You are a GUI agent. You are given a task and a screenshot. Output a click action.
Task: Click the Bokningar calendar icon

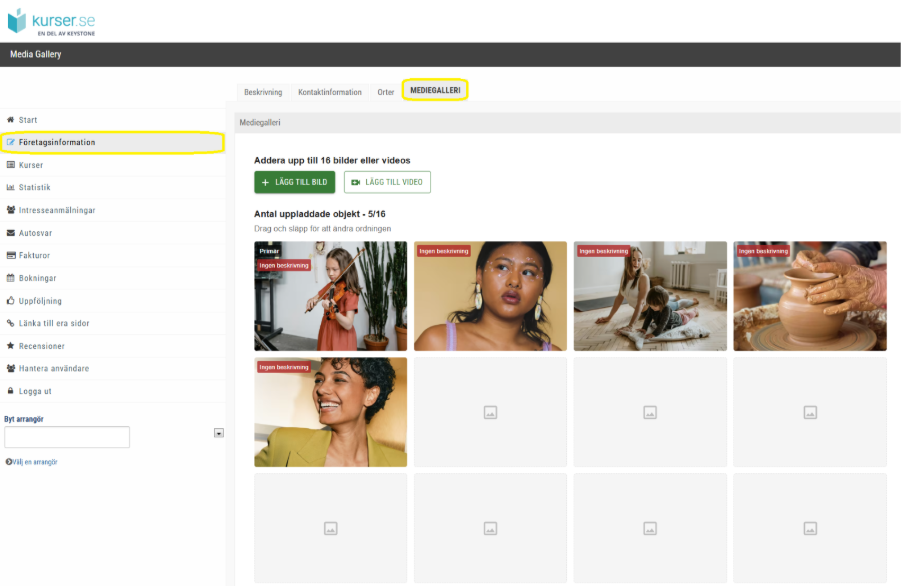point(10,277)
